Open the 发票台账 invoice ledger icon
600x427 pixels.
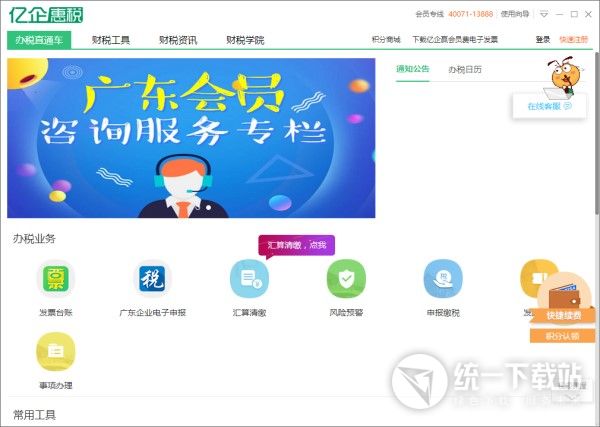pyautogui.click(x=55, y=279)
